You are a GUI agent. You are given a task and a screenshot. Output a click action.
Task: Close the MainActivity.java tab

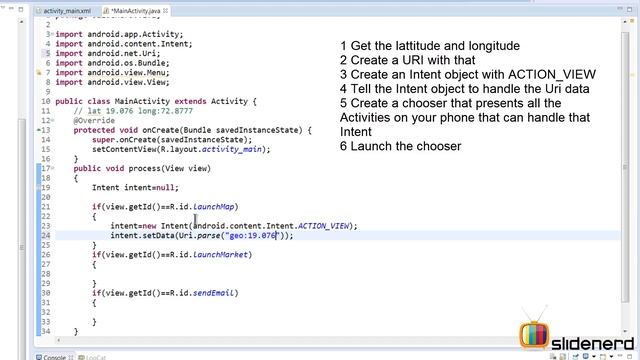tap(165, 11)
